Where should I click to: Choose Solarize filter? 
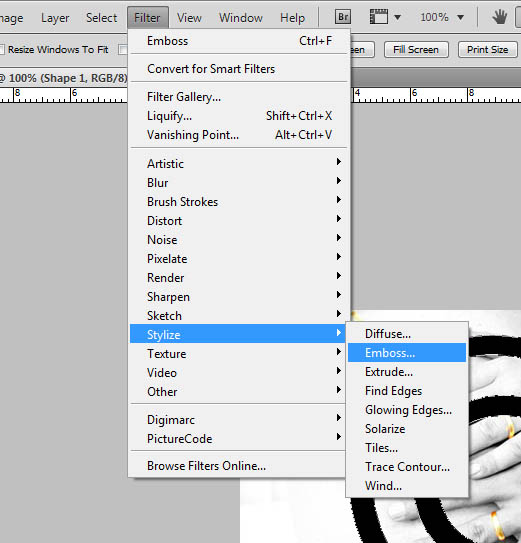407,429
